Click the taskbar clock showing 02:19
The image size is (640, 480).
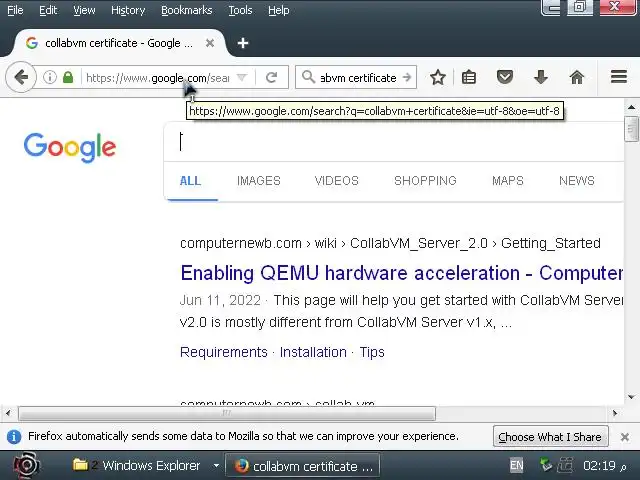coord(604,465)
